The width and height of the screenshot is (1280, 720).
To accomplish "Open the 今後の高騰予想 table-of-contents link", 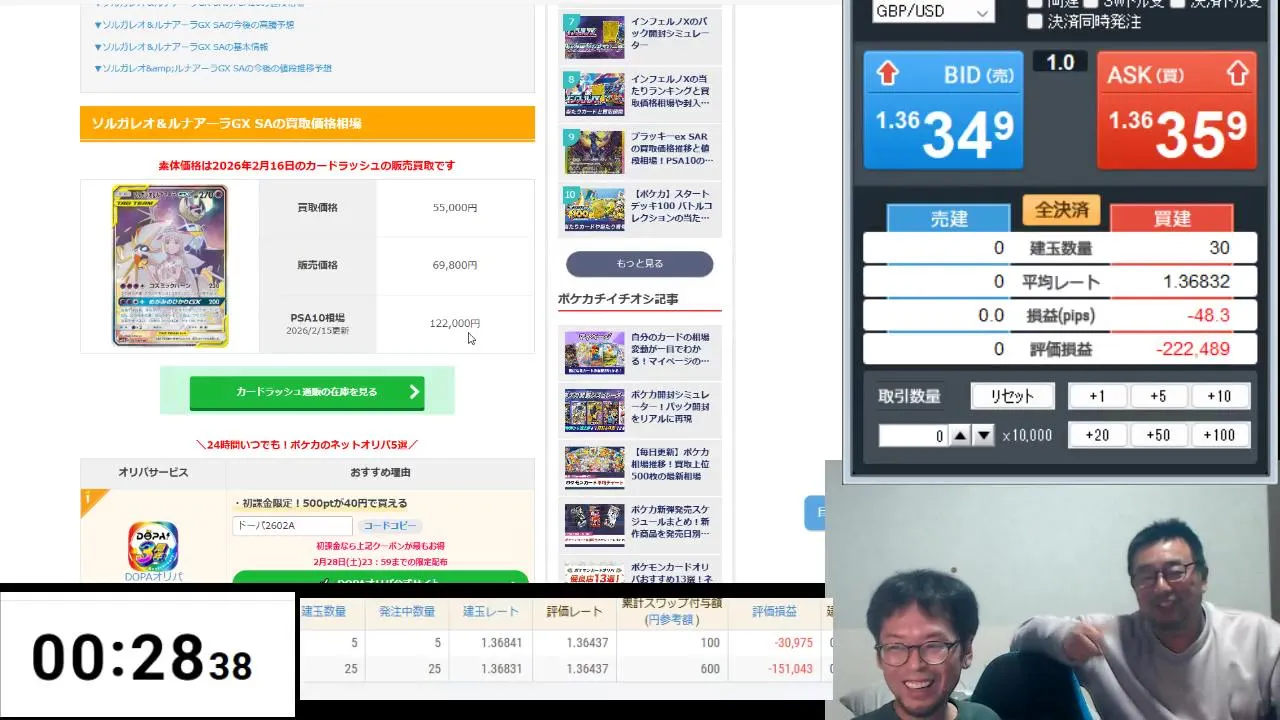I will [195, 24].
